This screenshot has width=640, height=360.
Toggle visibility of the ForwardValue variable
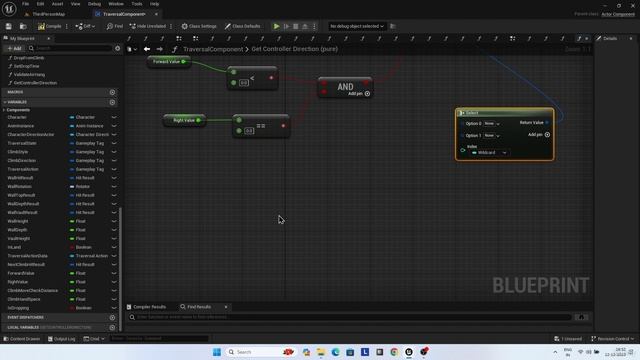(114, 273)
